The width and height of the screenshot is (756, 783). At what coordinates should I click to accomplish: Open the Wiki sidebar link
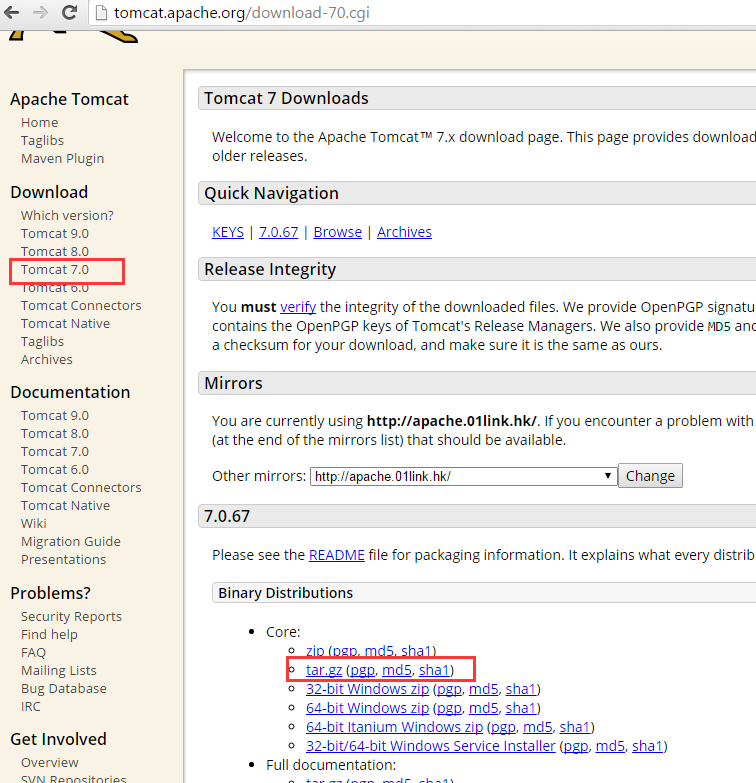33,523
